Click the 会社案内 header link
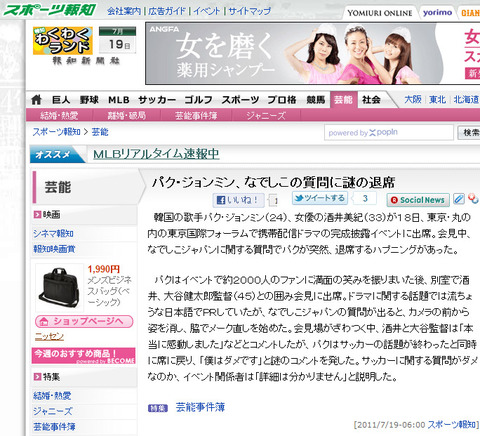The image size is (480, 436). point(124,11)
